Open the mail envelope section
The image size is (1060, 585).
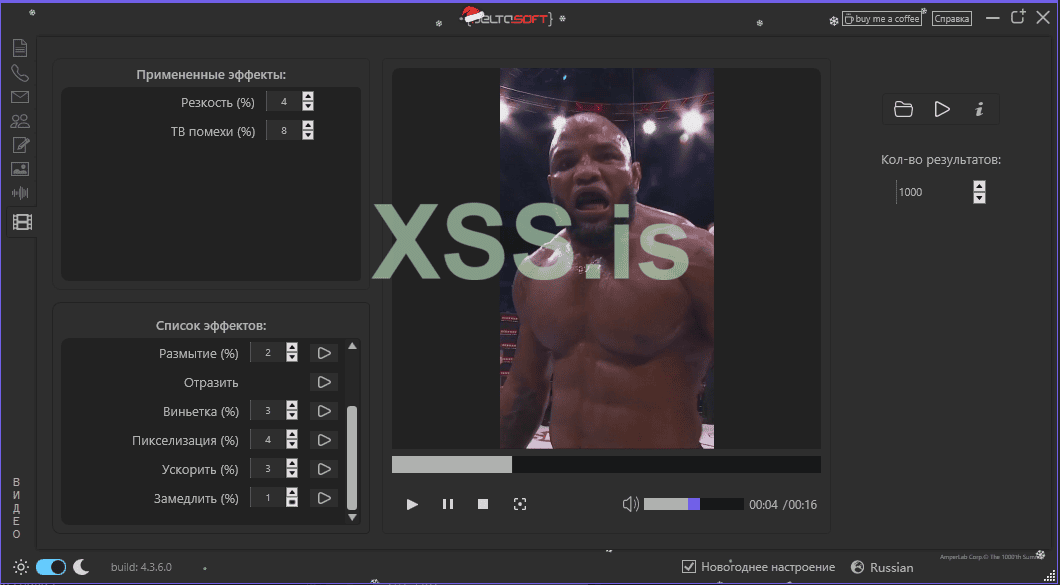click(20, 97)
